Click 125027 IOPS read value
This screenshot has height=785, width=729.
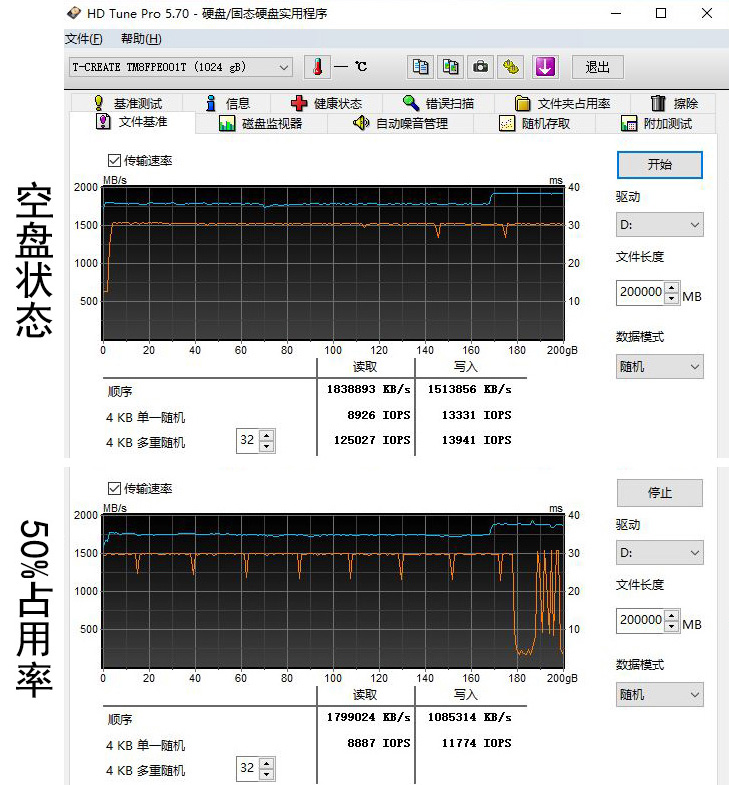(372, 440)
